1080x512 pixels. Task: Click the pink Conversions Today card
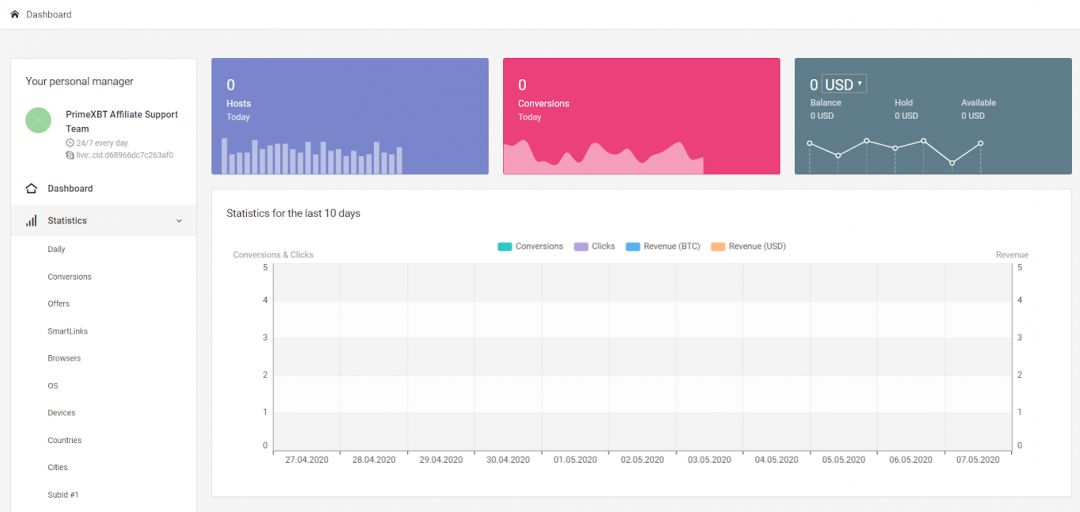tap(641, 116)
